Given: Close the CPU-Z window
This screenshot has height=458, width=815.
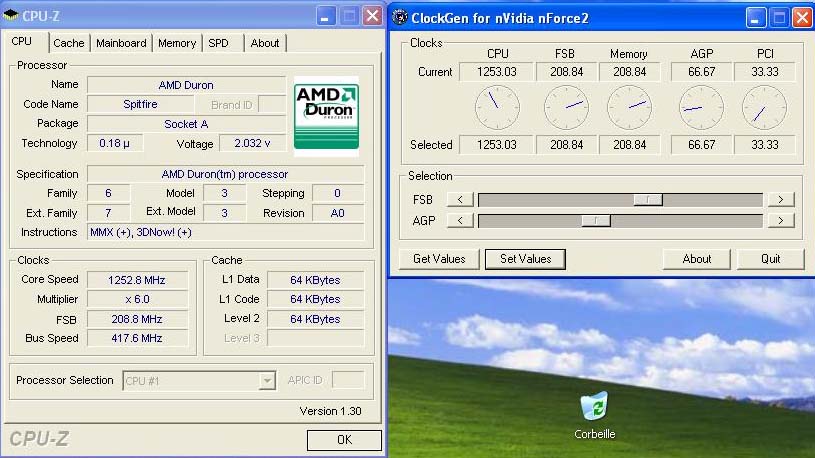Looking at the screenshot, I should [x=372, y=16].
